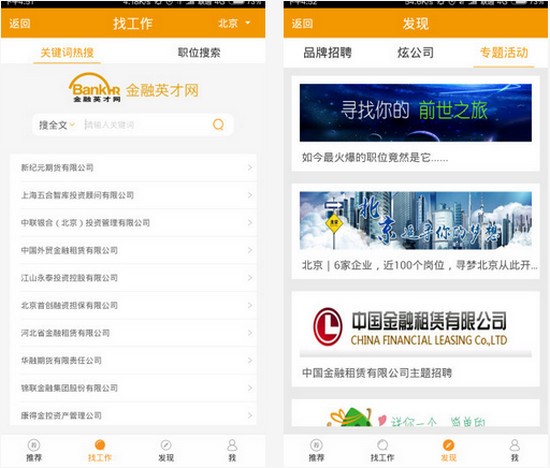Click the chevron beside 上海五合智库投资顾问有限公司
Screen dimensions: 550x468
(250, 195)
